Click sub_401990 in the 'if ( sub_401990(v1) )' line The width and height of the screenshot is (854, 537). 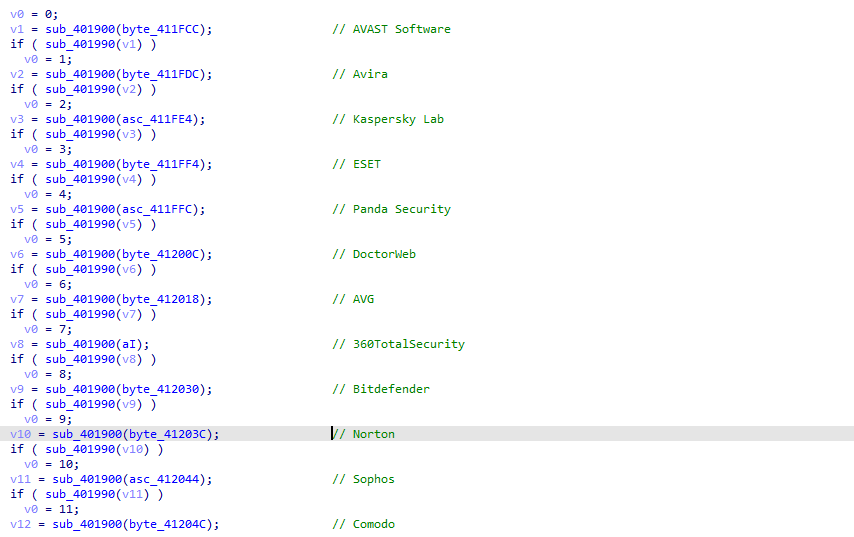80,44
